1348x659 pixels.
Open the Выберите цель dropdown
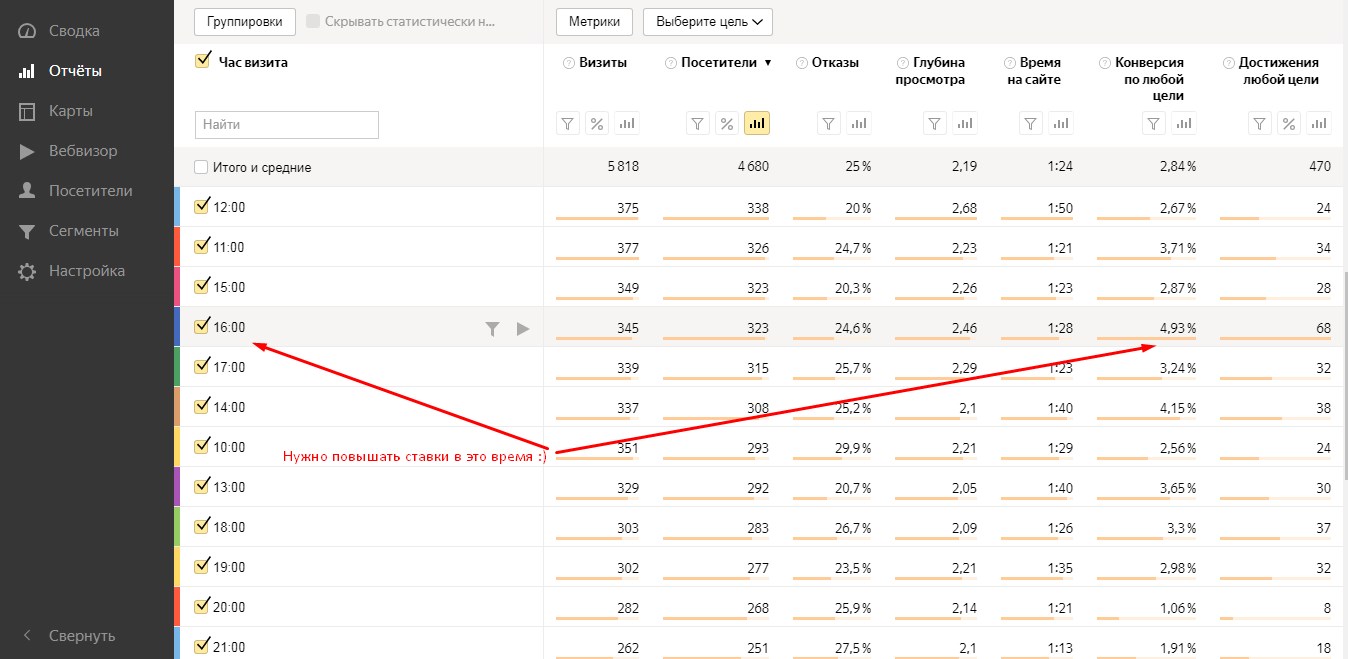(x=708, y=21)
